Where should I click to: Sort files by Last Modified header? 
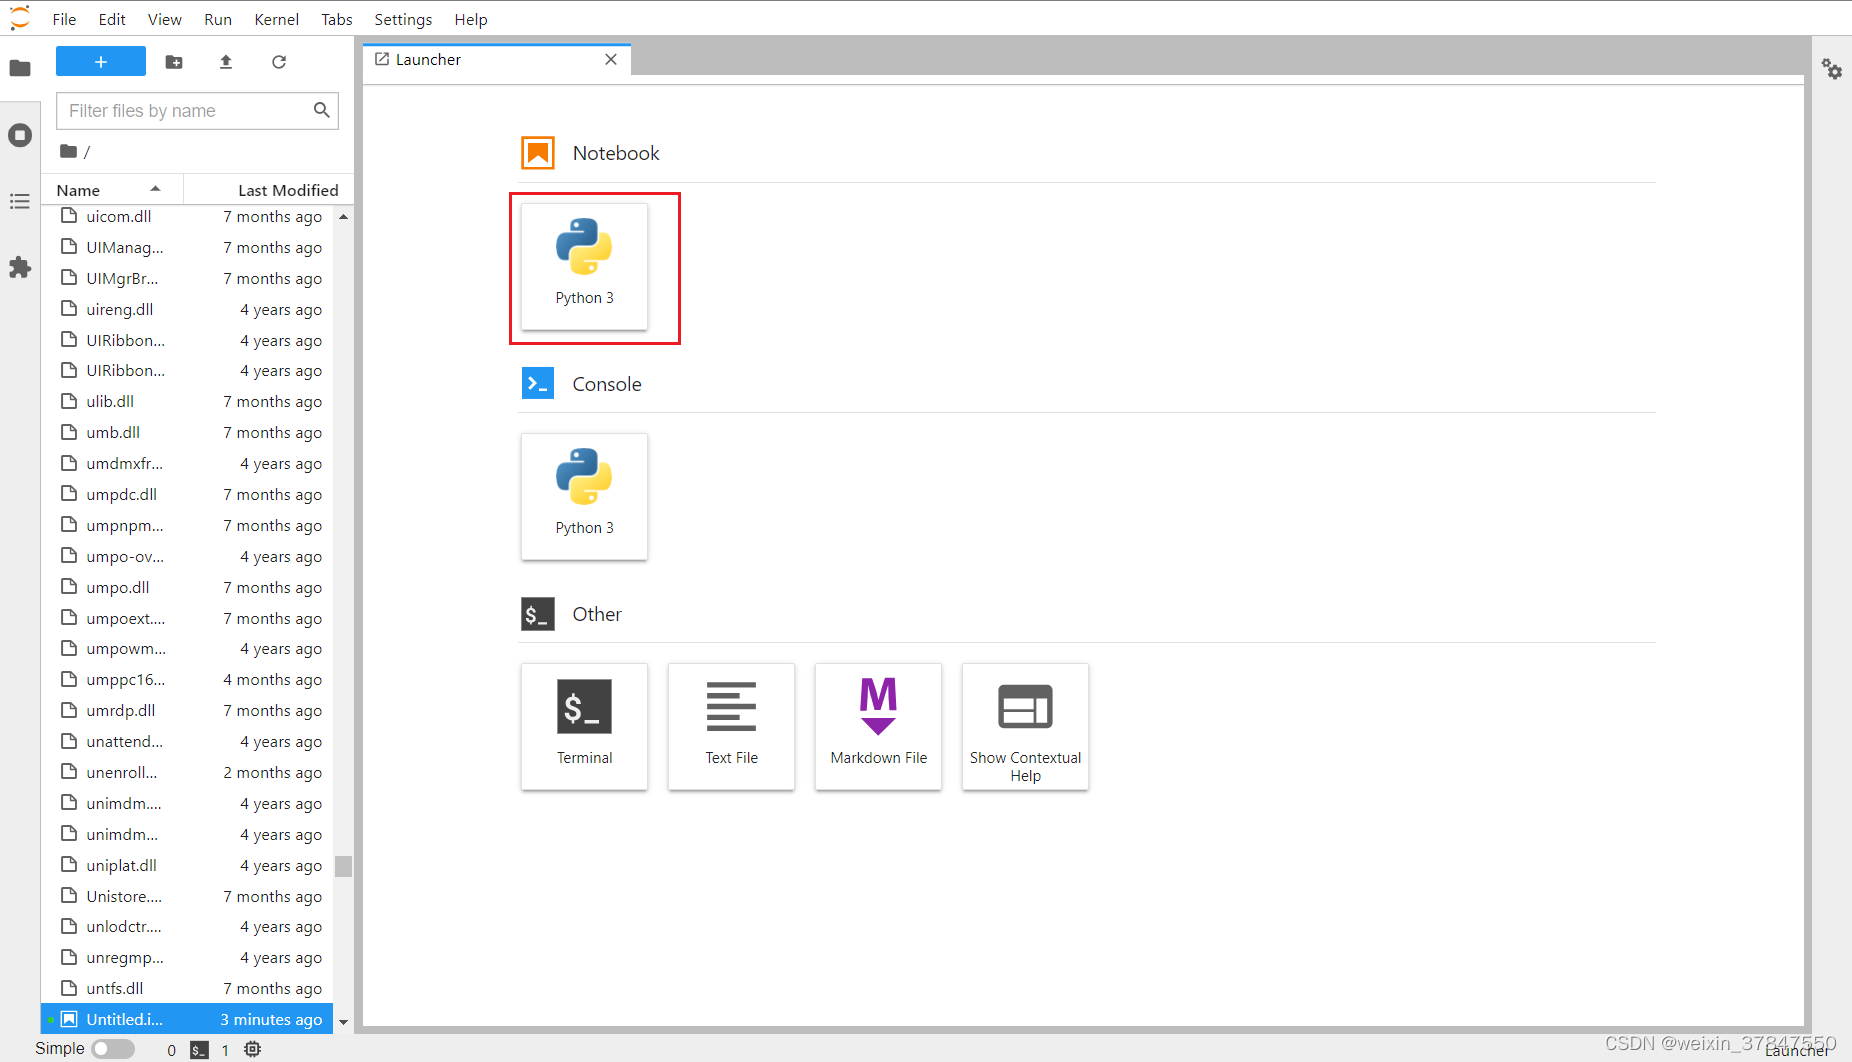click(x=268, y=190)
